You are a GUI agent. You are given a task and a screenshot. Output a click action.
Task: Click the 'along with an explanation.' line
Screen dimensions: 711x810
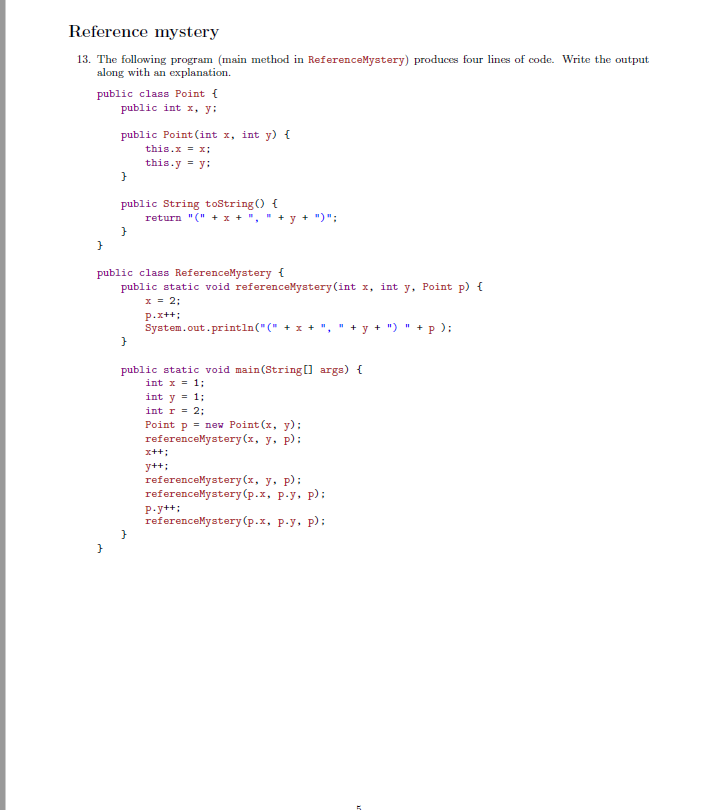click(164, 73)
